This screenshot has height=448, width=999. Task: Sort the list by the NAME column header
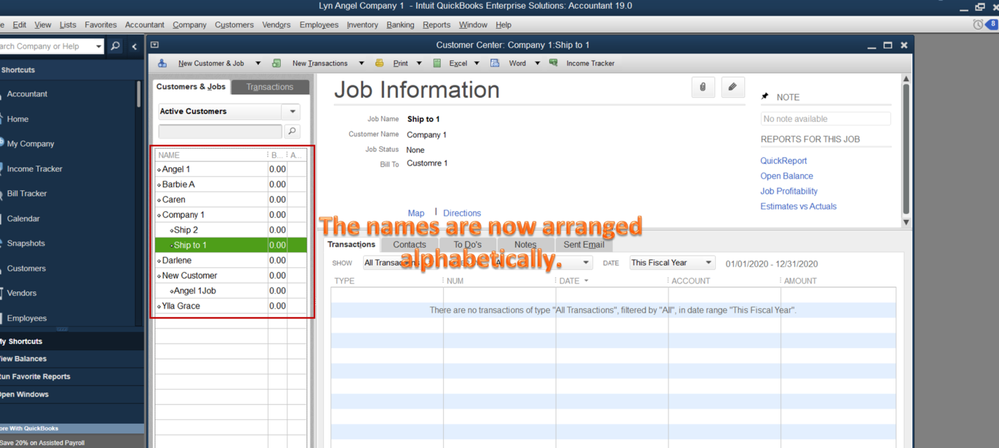211,155
